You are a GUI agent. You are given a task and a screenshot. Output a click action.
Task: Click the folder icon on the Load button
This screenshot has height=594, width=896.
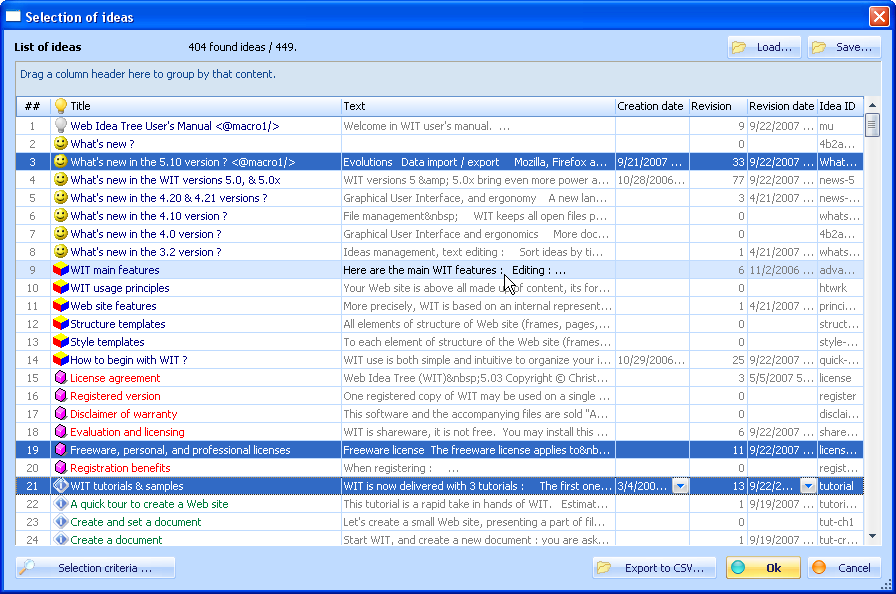click(x=740, y=47)
